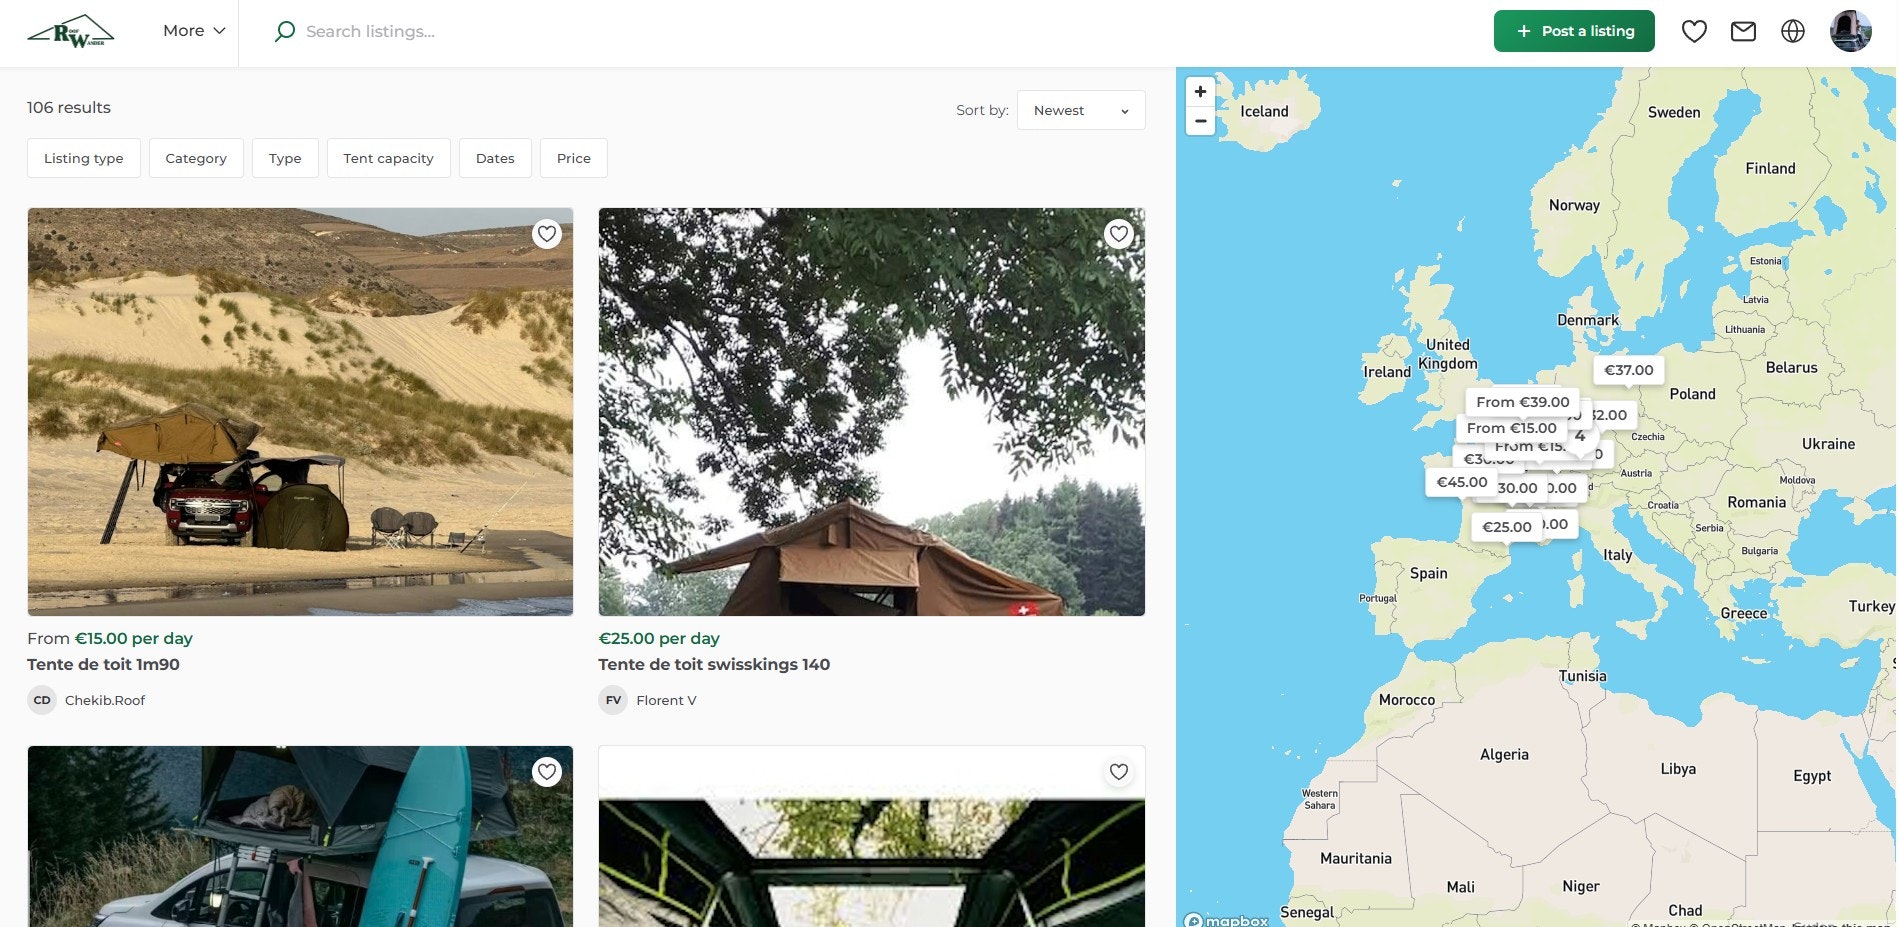
Task: View Chekib.Roof profile
Action: coord(105,700)
